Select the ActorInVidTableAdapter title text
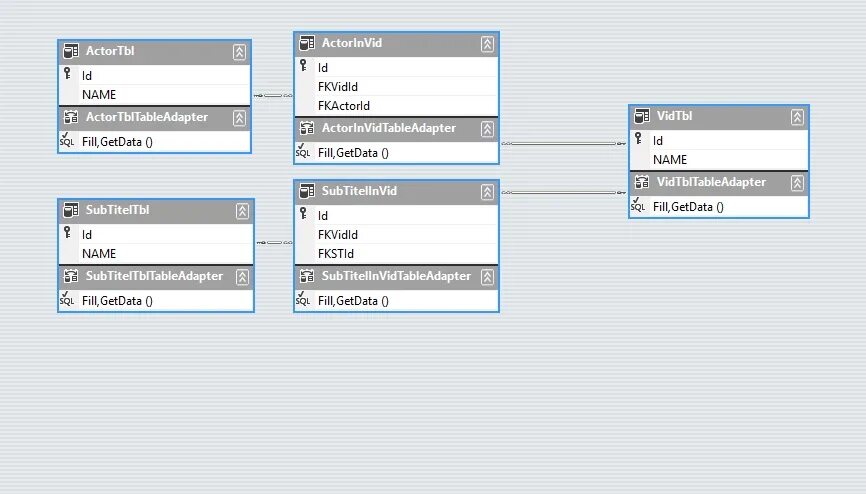Viewport: 866px width, 494px height. (x=389, y=128)
